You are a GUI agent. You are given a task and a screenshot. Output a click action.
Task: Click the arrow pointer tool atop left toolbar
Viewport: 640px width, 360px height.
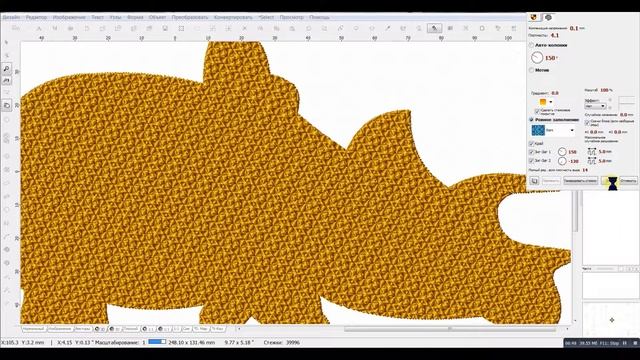(x=6, y=42)
